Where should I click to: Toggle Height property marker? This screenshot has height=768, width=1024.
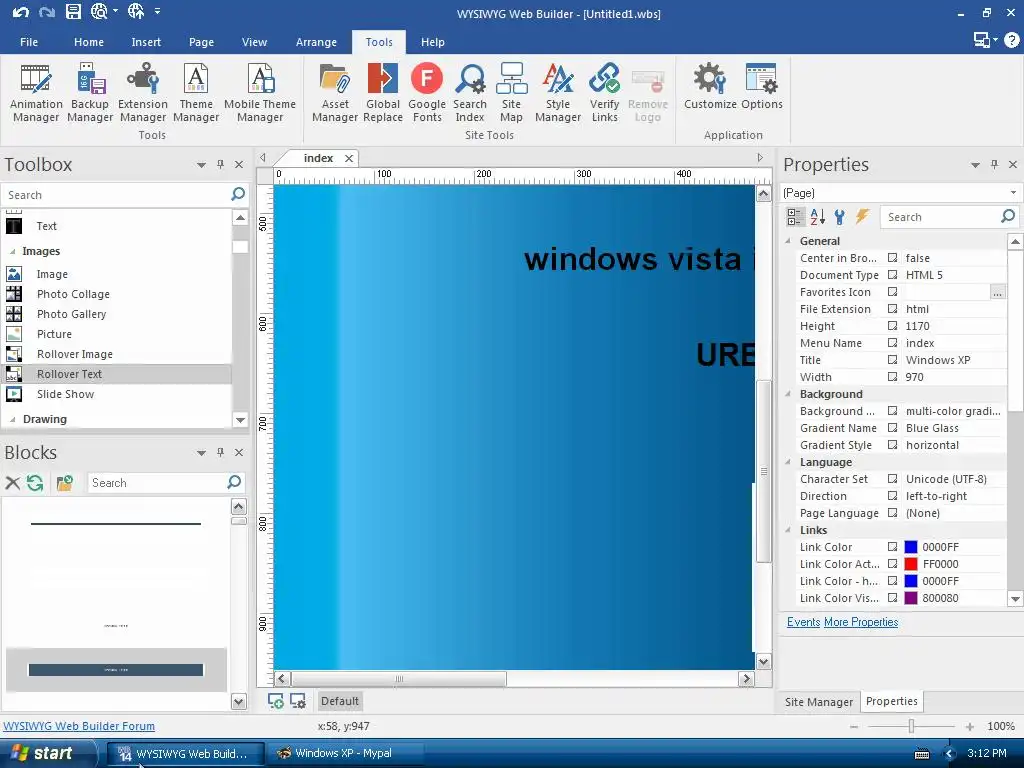(x=892, y=326)
